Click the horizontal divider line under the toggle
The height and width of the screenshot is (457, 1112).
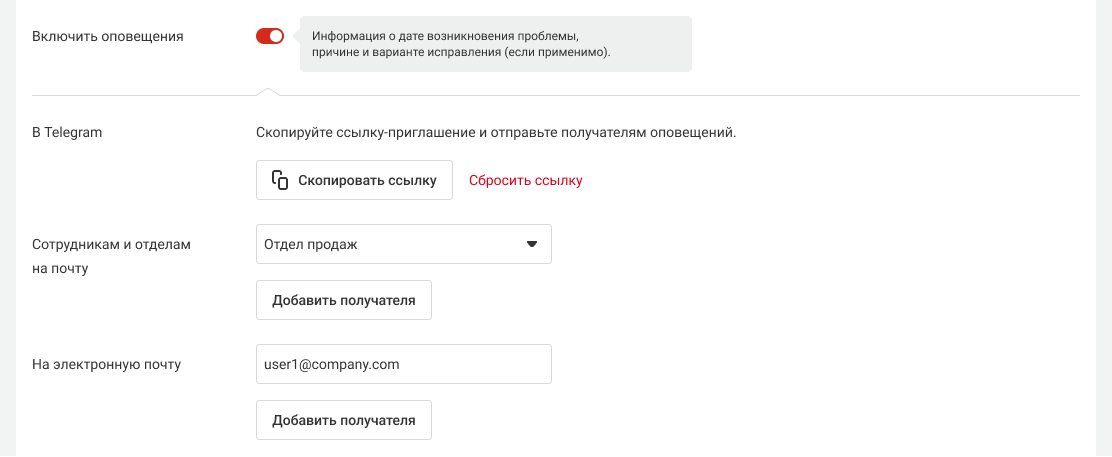pyautogui.click(x=650, y=96)
